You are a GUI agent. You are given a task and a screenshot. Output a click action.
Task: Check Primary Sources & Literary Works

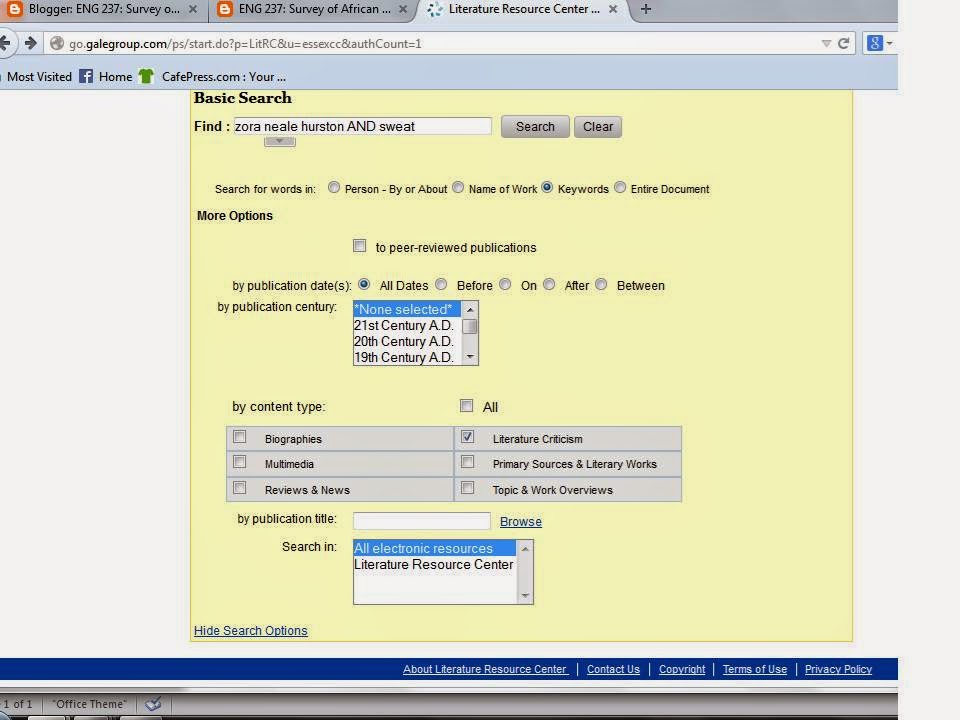468,462
